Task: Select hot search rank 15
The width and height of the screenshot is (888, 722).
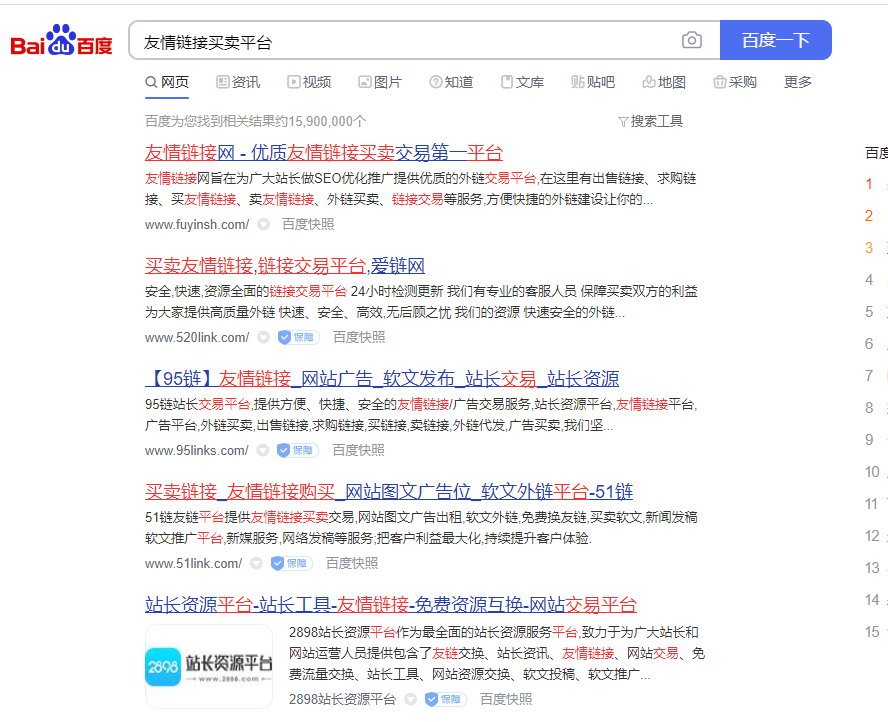Action: 872,632
